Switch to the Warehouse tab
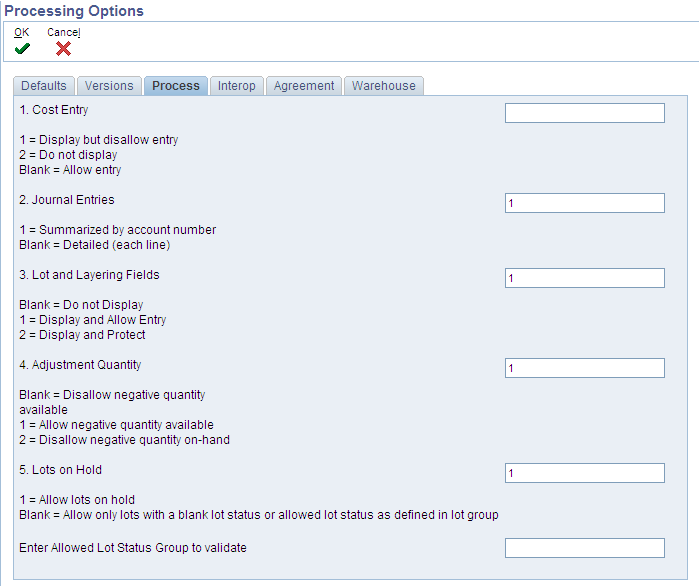The image size is (699, 586). [x=384, y=86]
